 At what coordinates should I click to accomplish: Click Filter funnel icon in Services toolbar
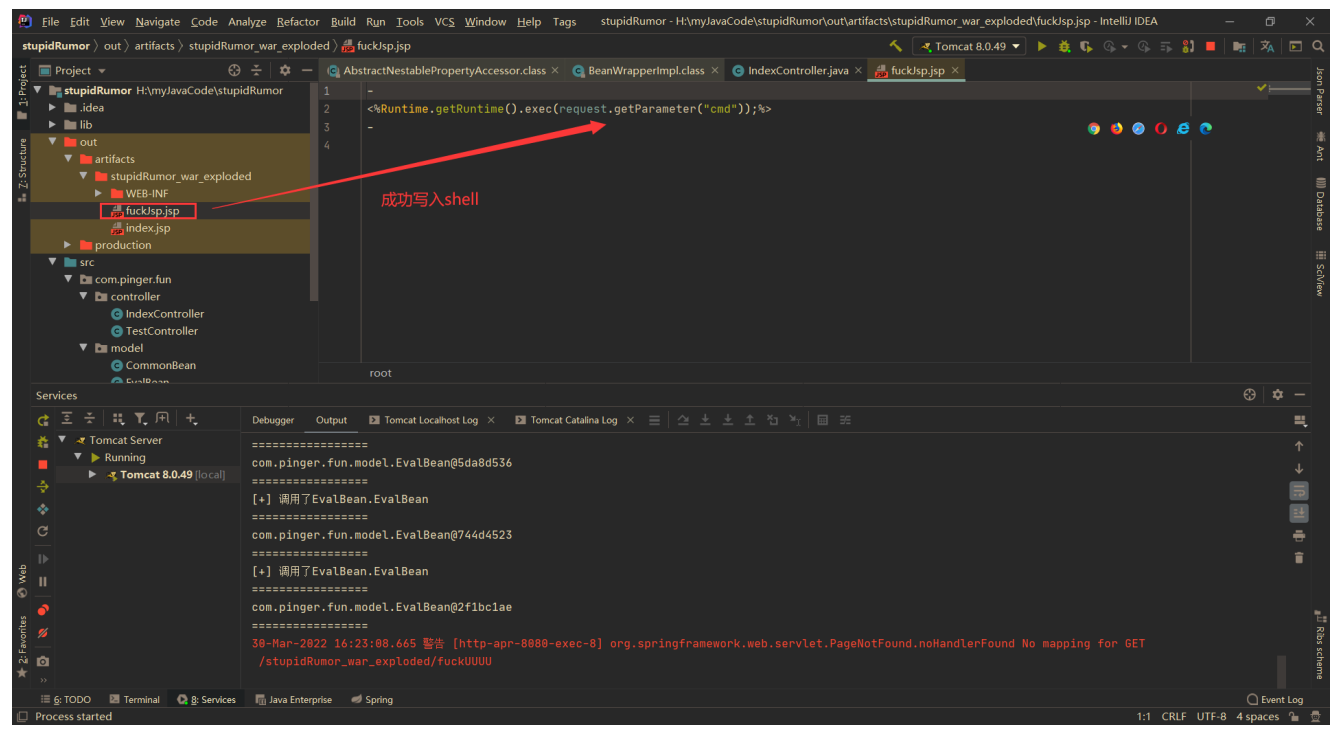click(141, 419)
